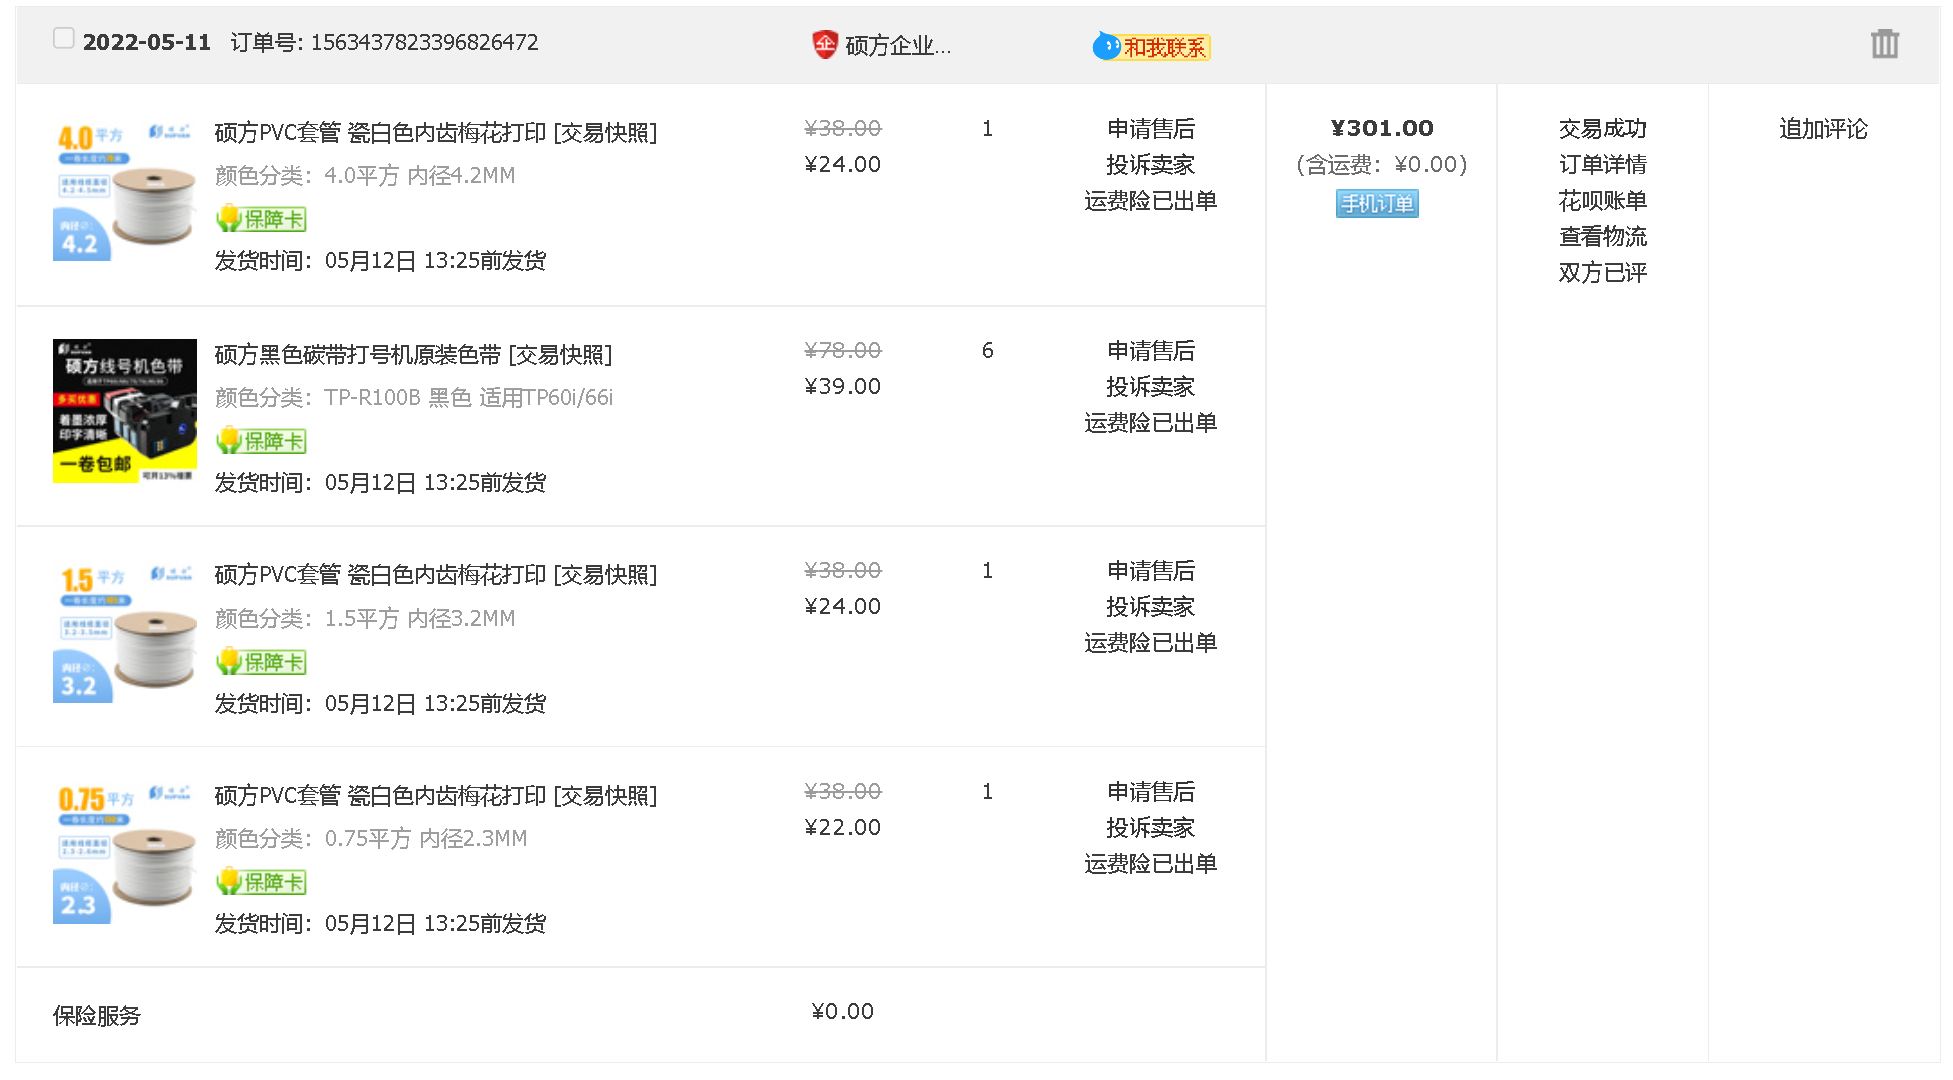Click the Wangwang '和我联系' chat icon

coord(1151,47)
